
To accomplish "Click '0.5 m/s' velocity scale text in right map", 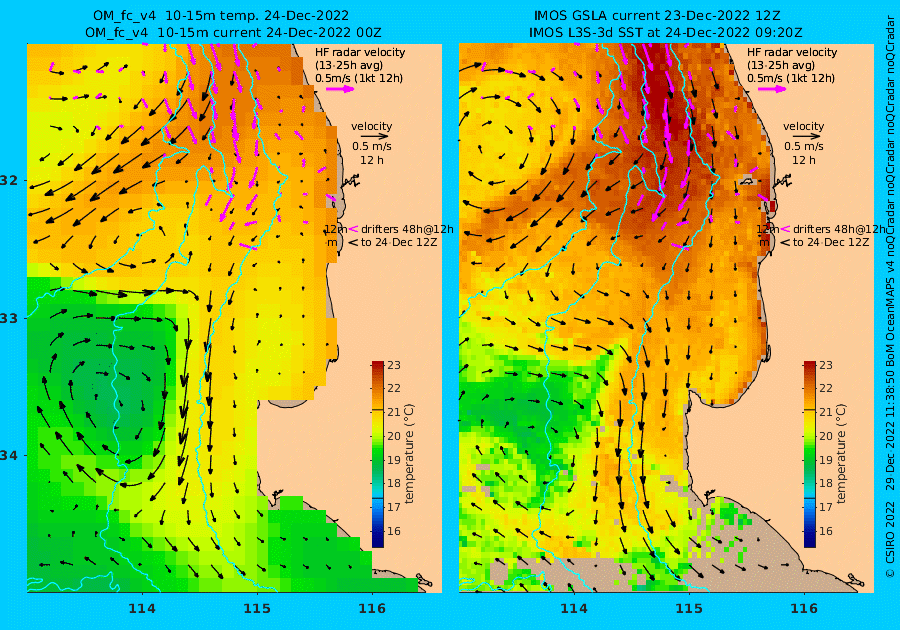I will pos(804,147).
